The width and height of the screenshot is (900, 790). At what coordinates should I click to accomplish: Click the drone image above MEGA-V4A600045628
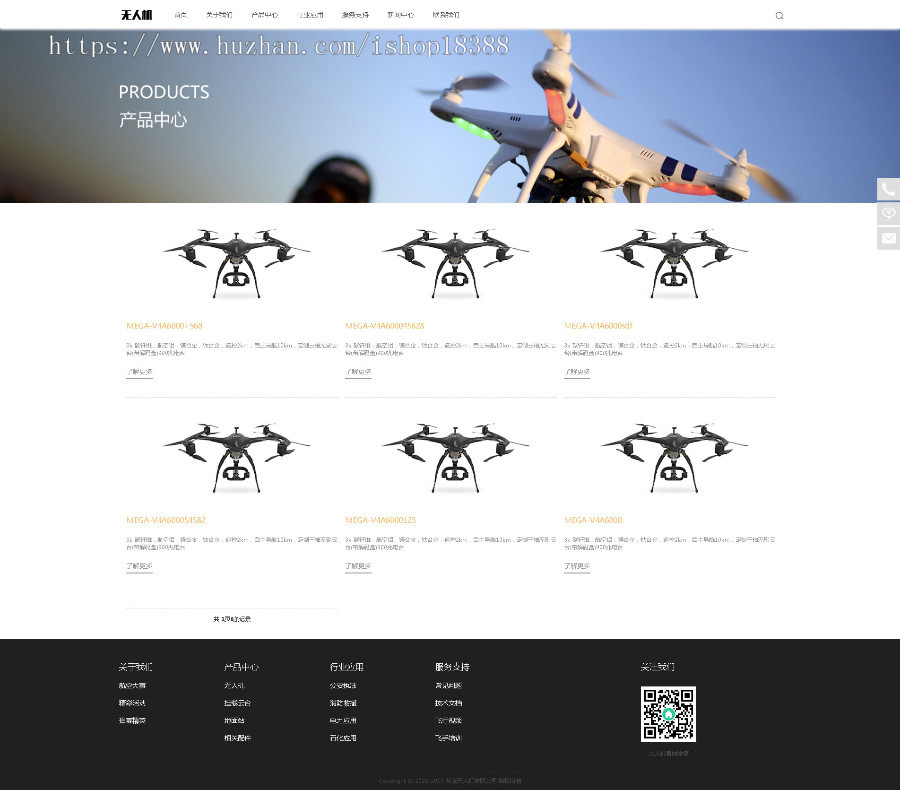pyautogui.click(x=455, y=264)
